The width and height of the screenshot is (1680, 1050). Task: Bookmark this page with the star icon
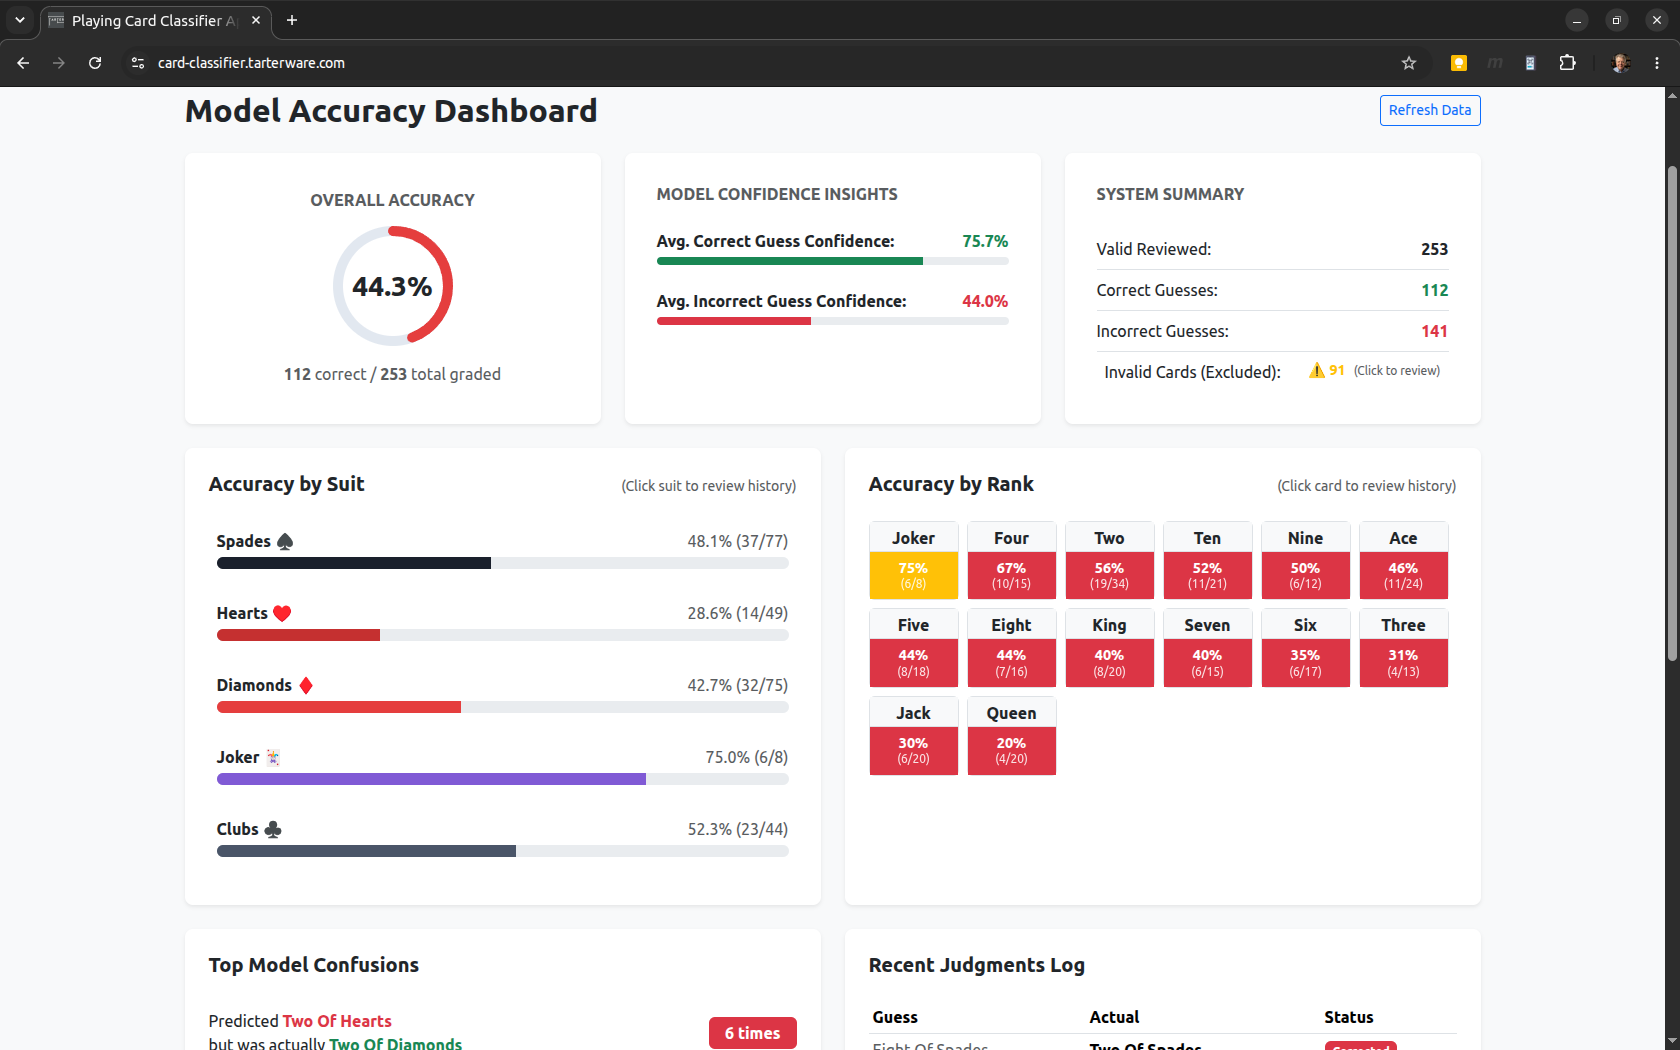click(1409, 63)
